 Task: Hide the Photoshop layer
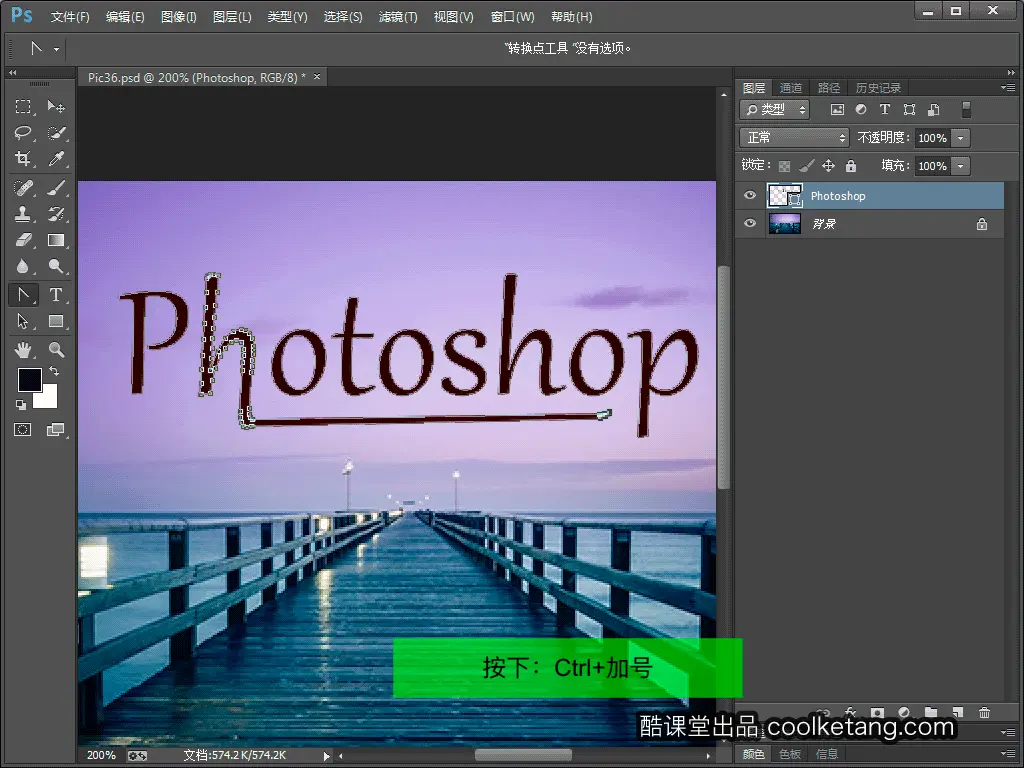(x=750, y=195)
